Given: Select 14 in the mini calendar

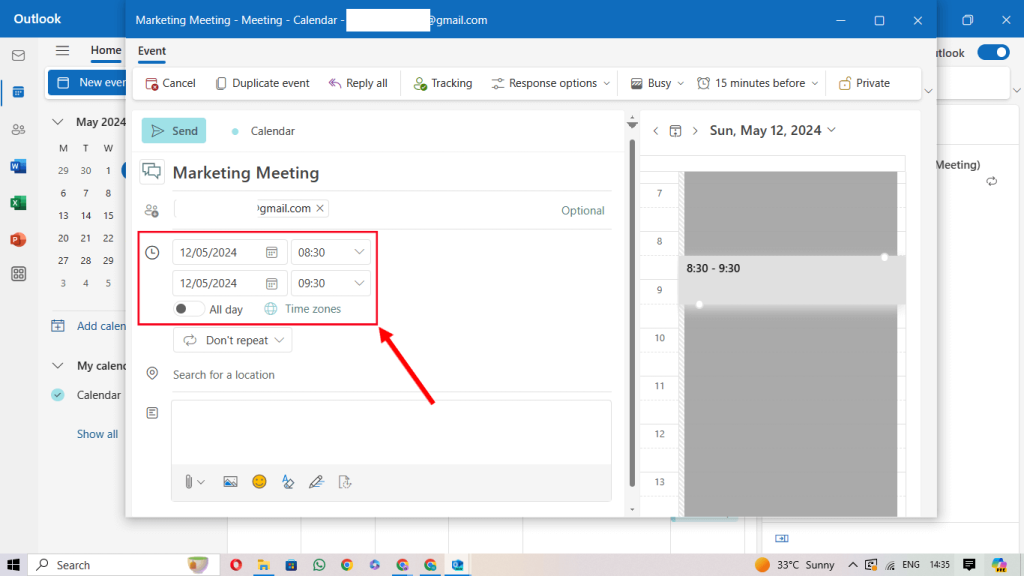Looking at the screenshot, I should [86, 216].
